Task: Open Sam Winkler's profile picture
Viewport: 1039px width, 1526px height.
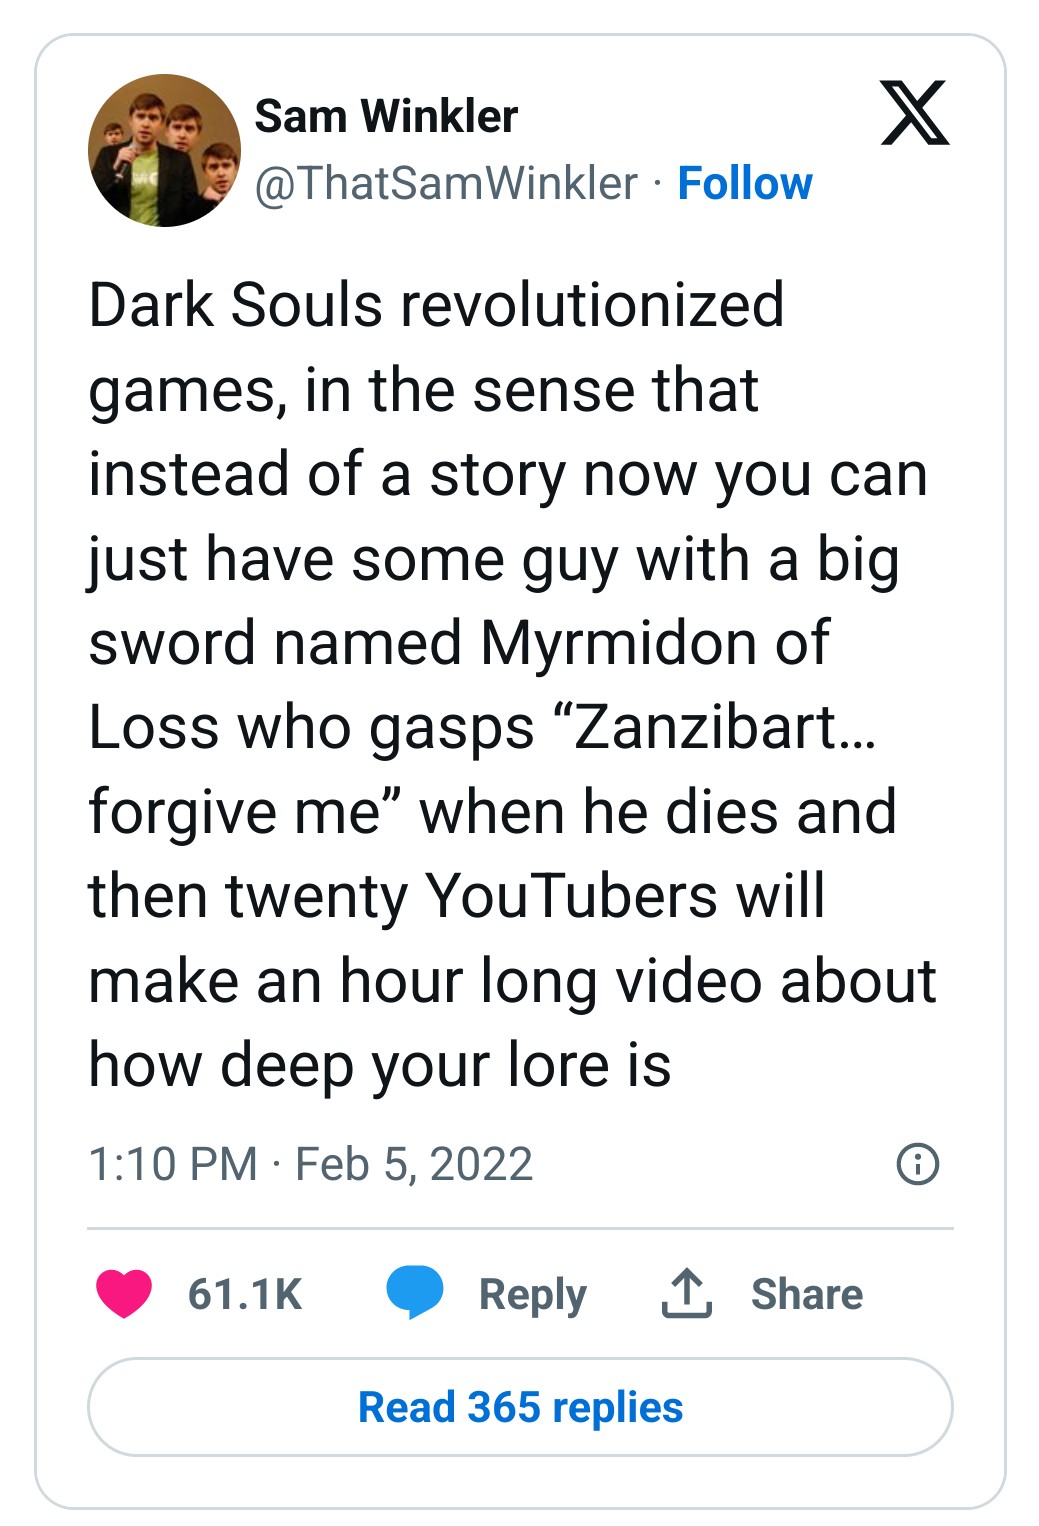Action: click(x=164, y=150)
